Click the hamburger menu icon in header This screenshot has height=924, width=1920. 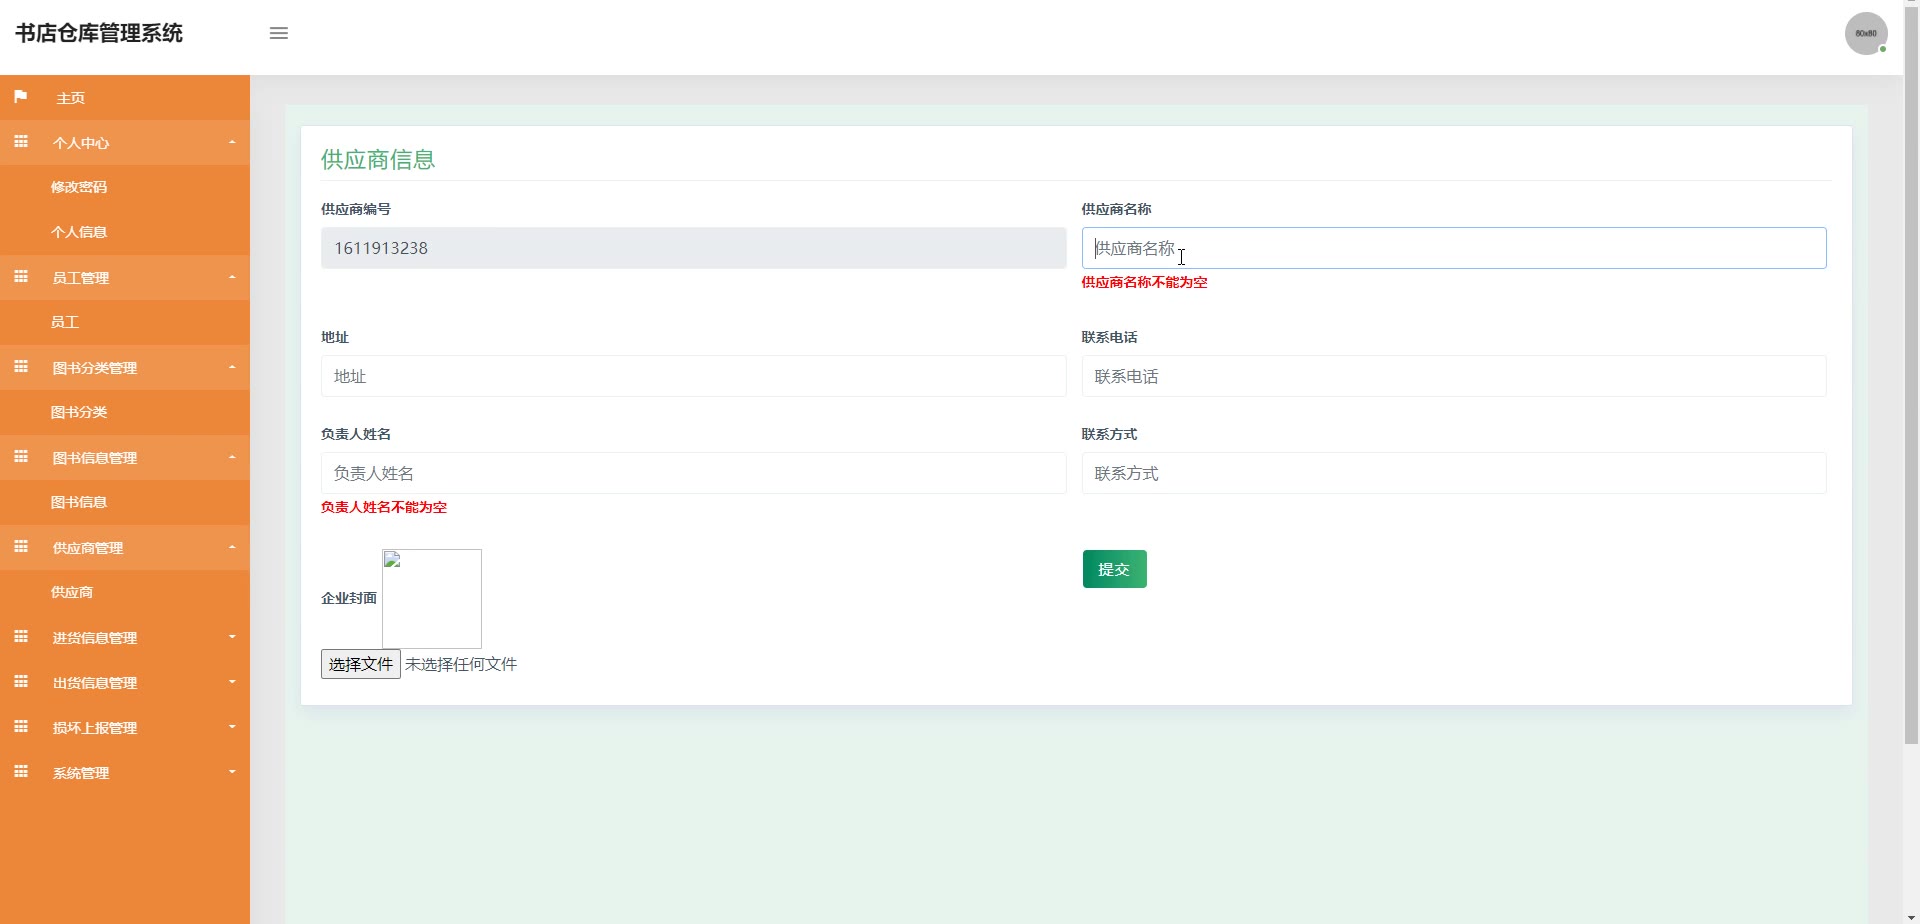pyautogui.click(x=279, y=33)
